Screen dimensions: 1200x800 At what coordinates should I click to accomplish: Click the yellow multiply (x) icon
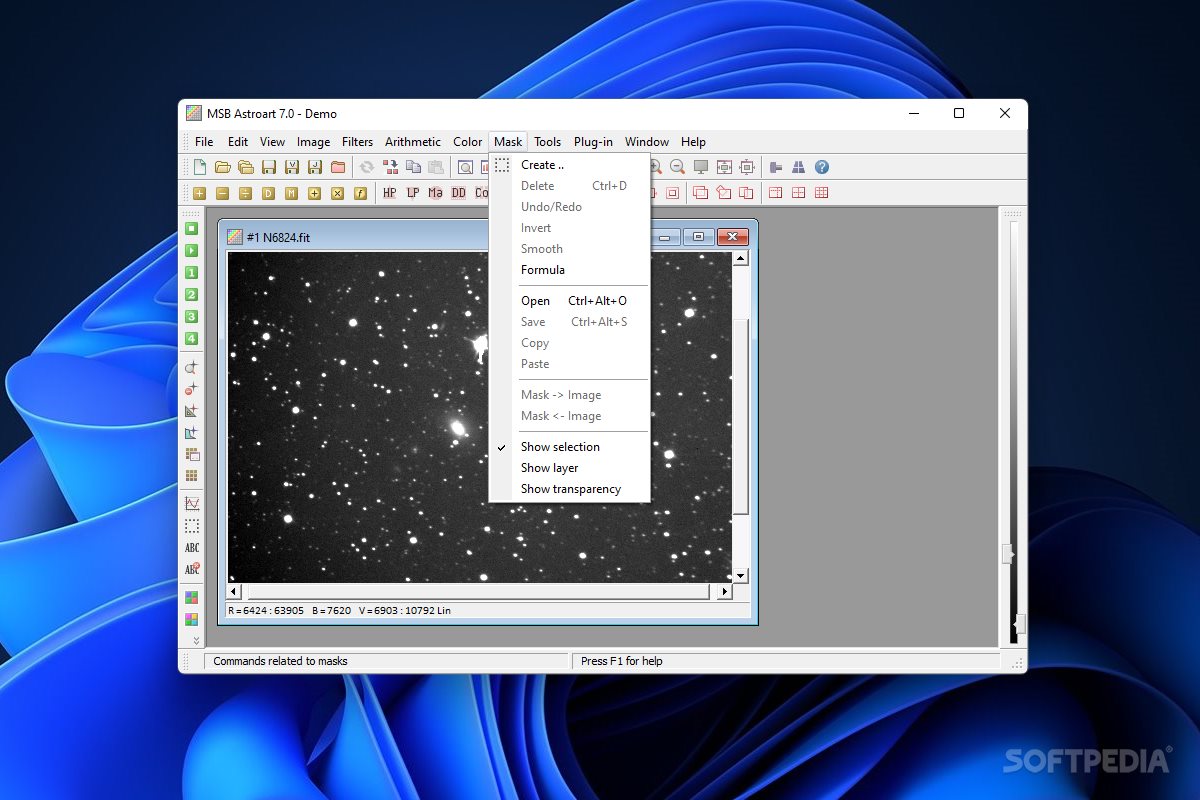tap(337, 193)
